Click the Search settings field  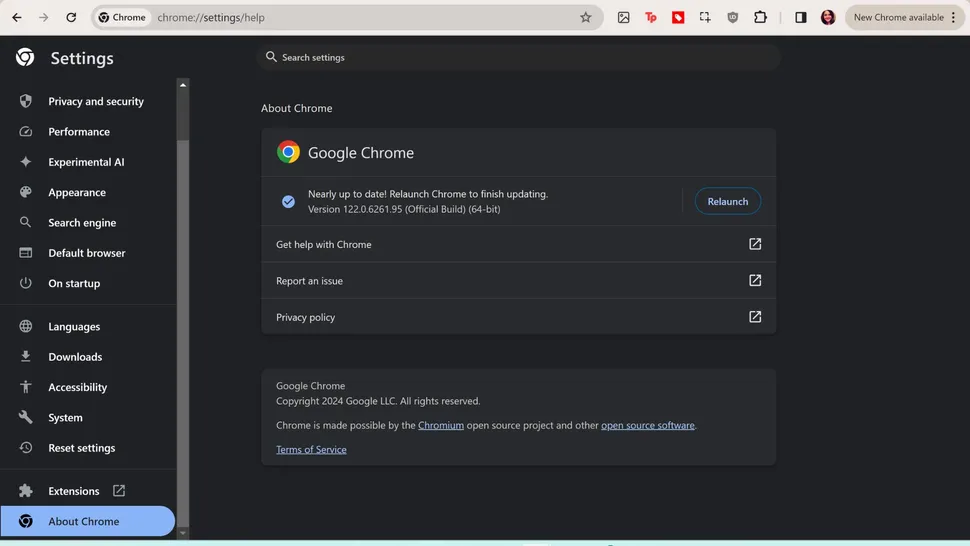point(520,58)
